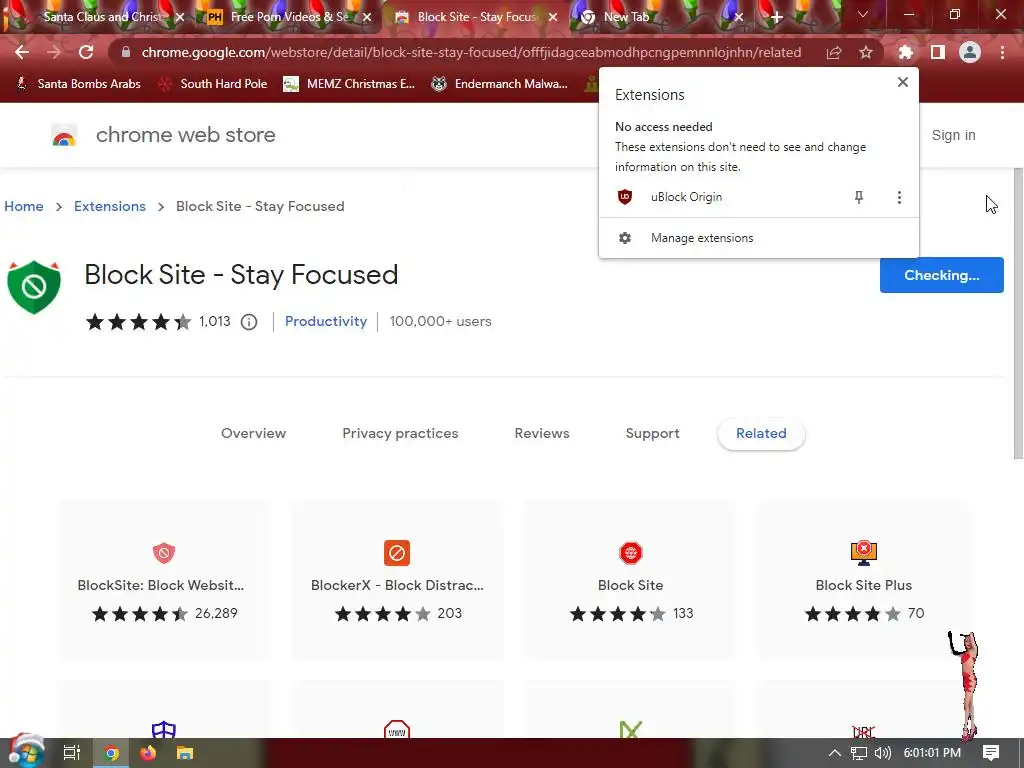
Task: Click the taskbar clock 6:01:01 PM
Action: (932, 753)
